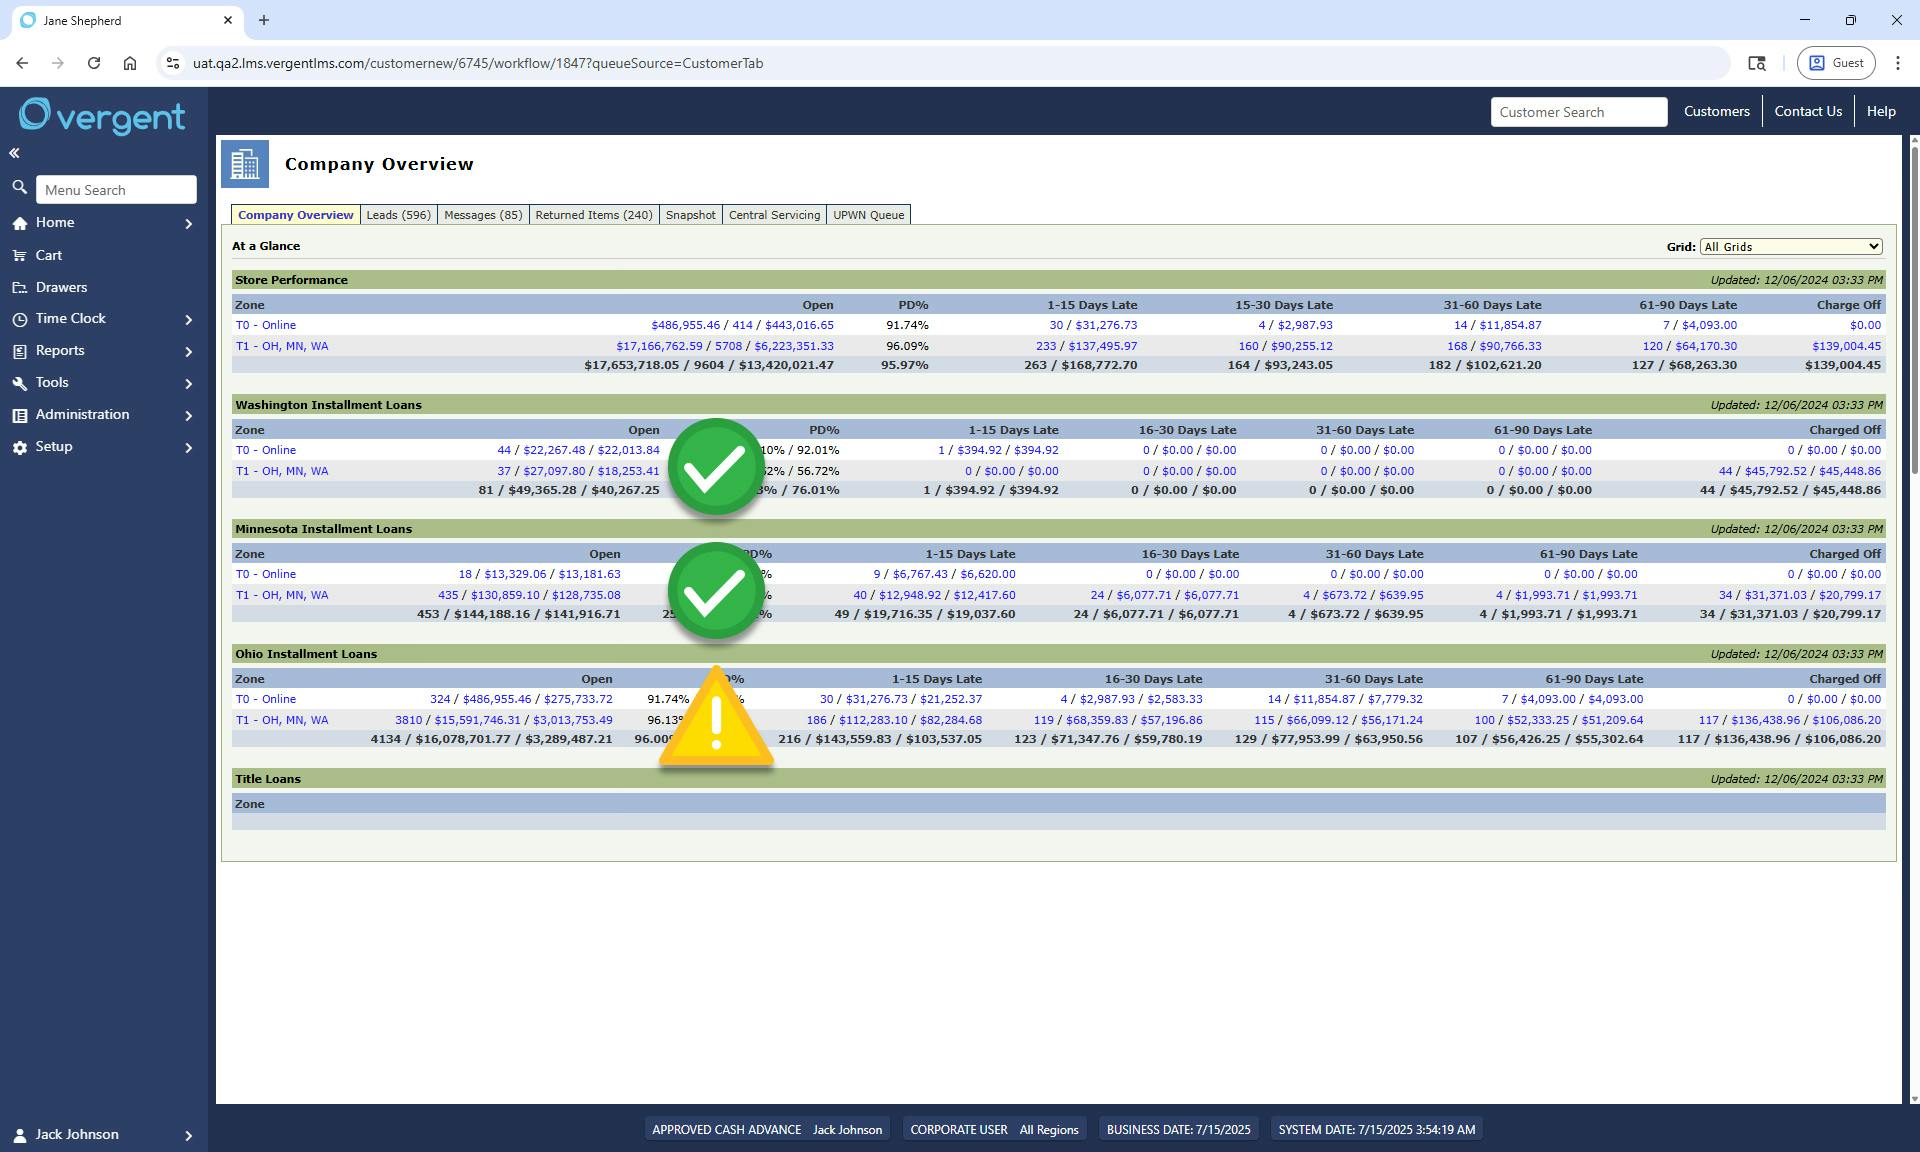
Task: Open the Guest profile button
Action: point(1837,63)
